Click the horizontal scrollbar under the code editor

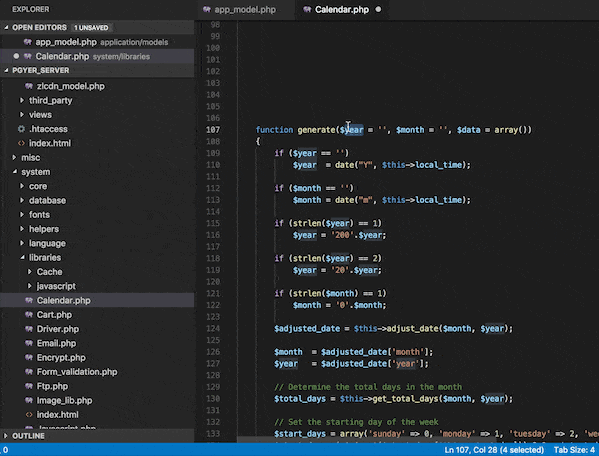[x=418, y=440]
